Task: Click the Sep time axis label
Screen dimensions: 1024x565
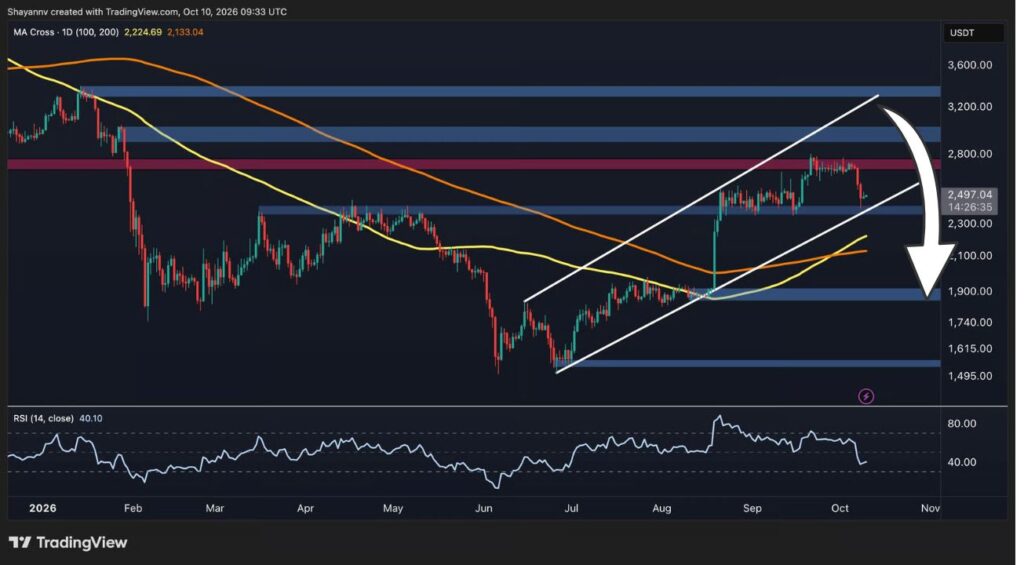Action: (x=752, y=508)
